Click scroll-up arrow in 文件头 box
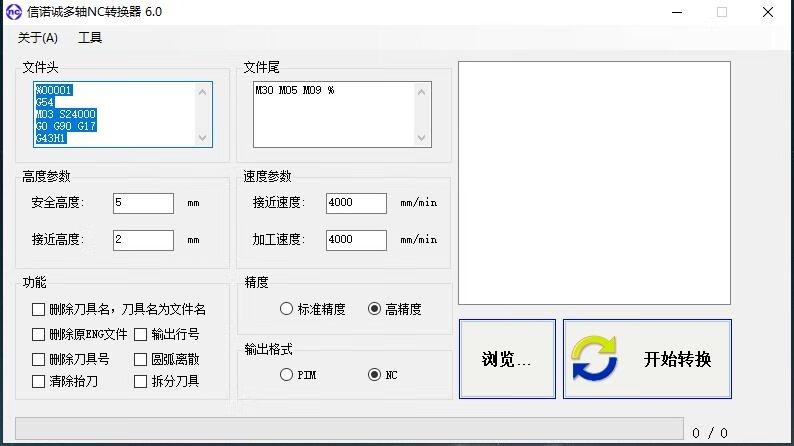The width and height of the screenshot is (794, 446). (x=203, y=92)
